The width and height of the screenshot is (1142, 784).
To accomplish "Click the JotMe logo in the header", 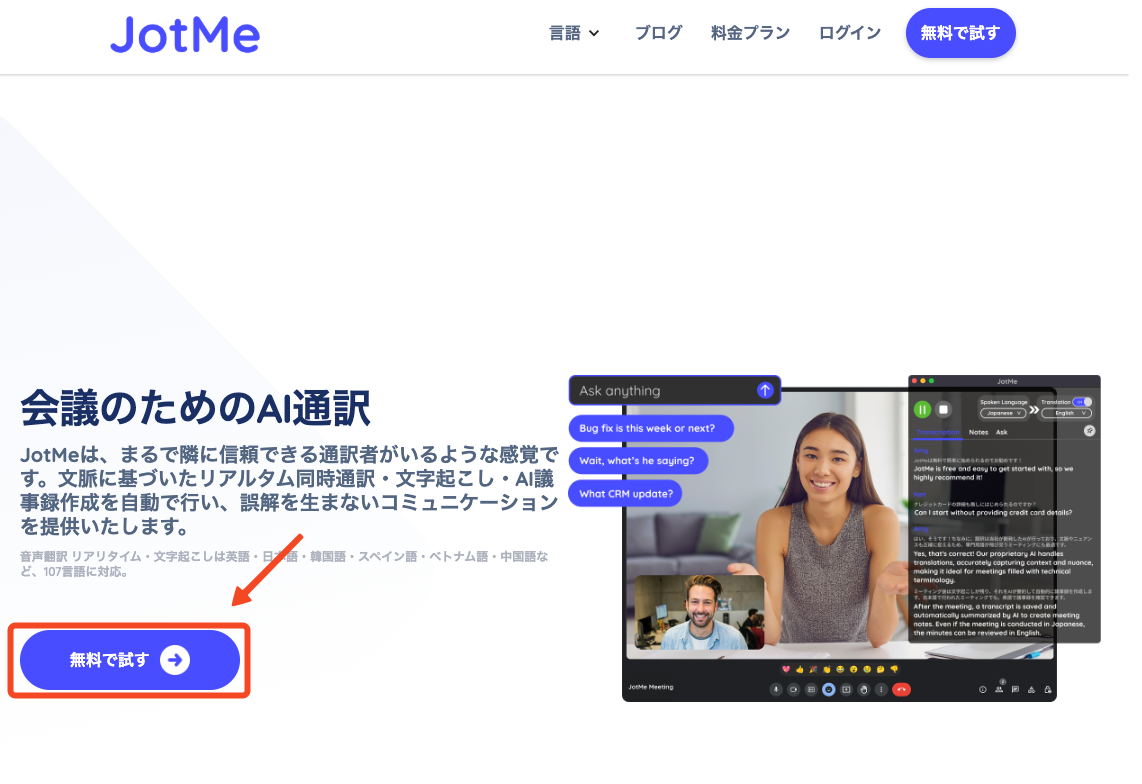I will click(186, 34).
